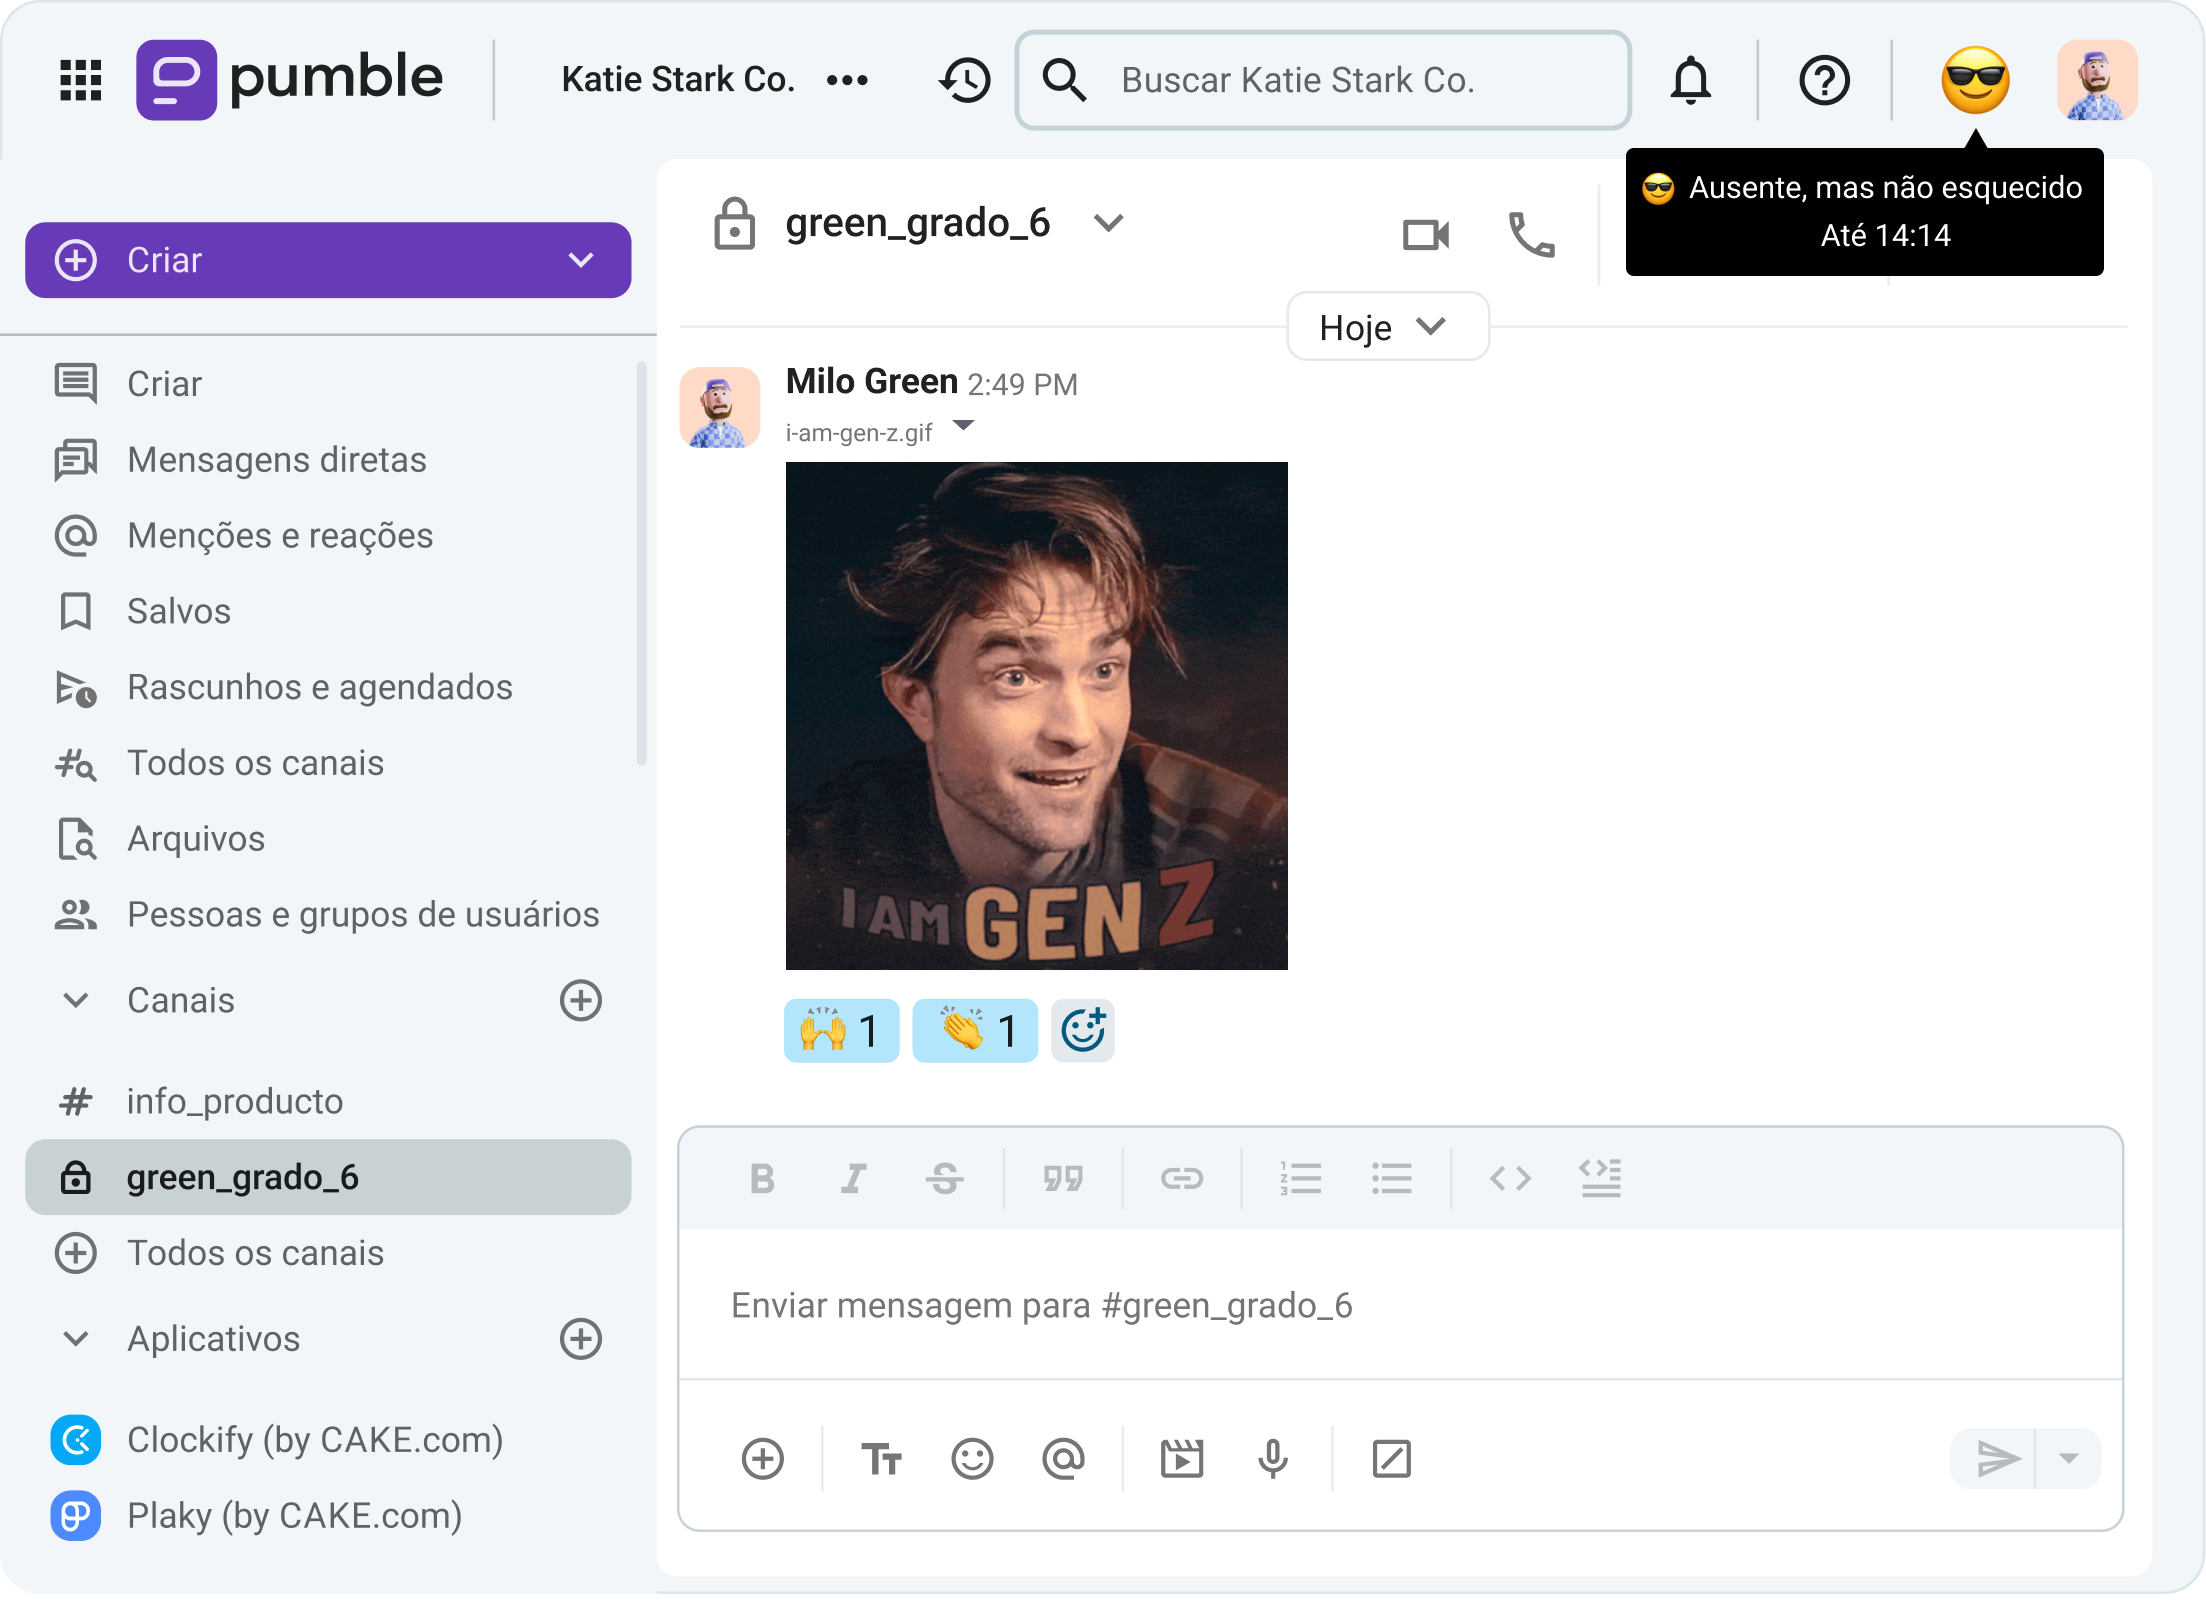Open the Hoje date dropdown
Image resolution: width=2206 pixels, height=1612 pixels.
pyautogui.click(x=1387, y=327)
